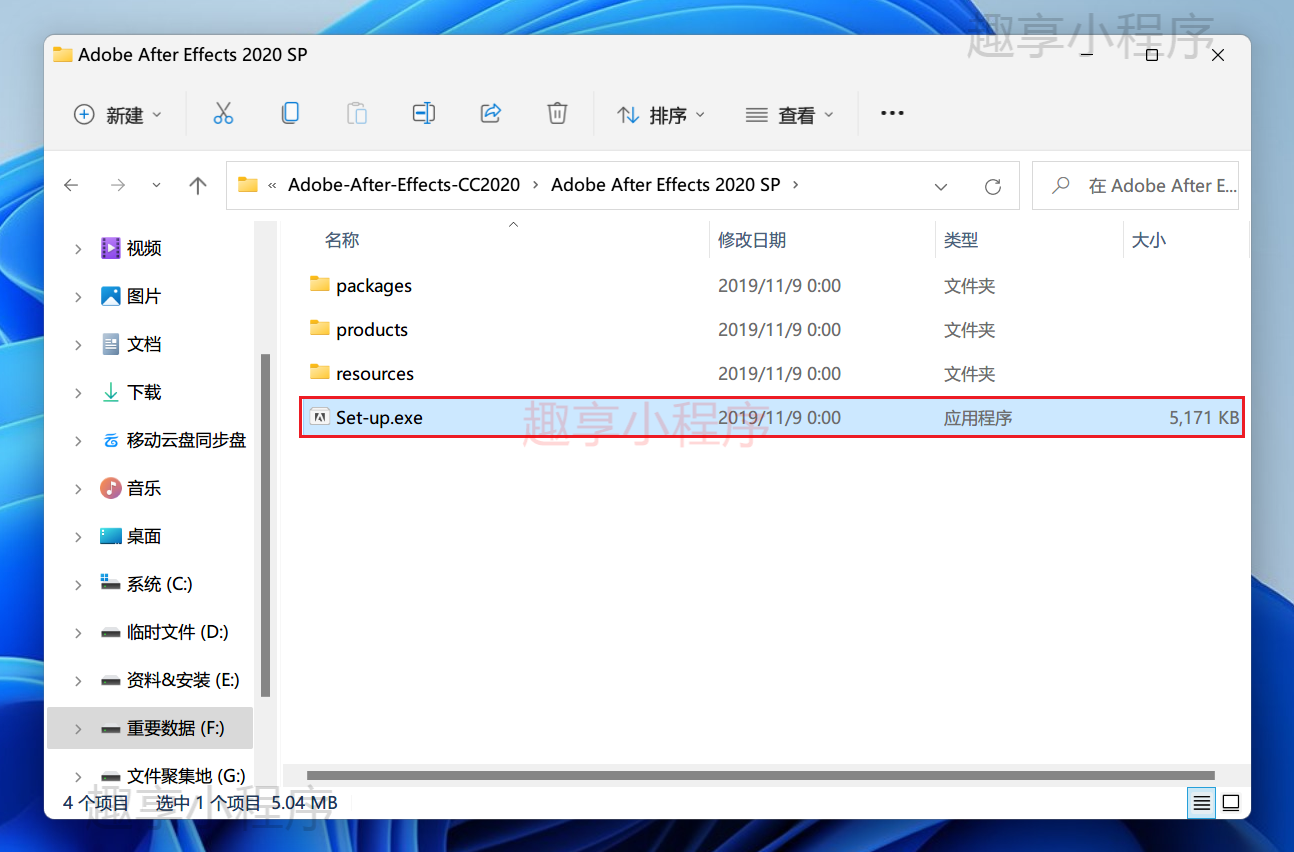
Task: Open 重要数据 (F:) drive
Action: click(x=176, y=728)
